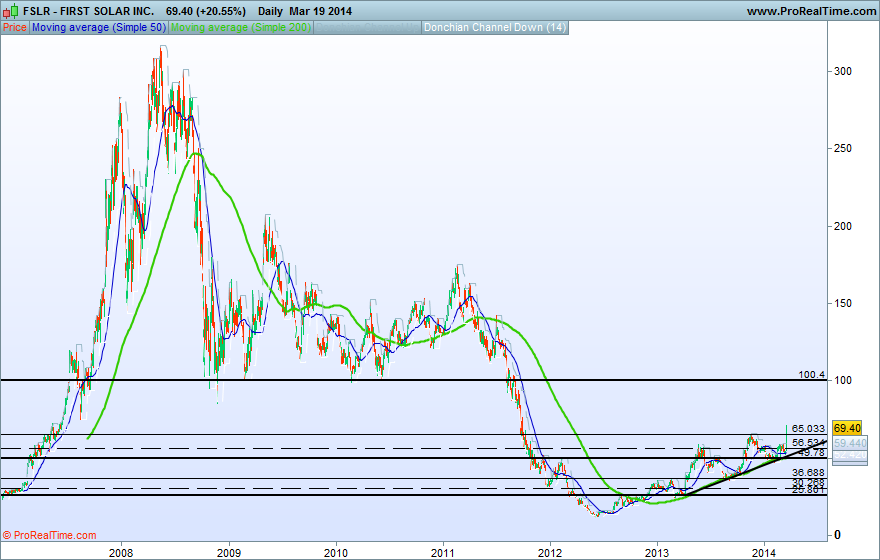This screenshot has width=880, height=560.
Task: Click the © ProRealTime.com copyright link
Action: pyautogui.click(x=49, y=535)
